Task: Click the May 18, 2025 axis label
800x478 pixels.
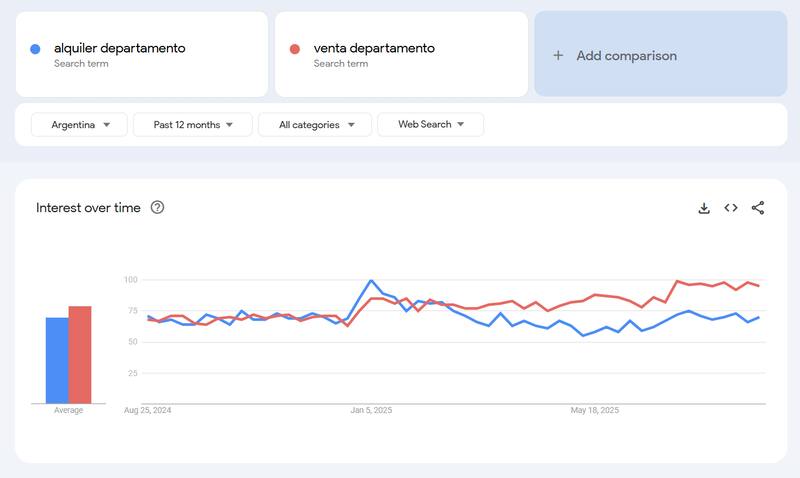Action: (595, 410)
